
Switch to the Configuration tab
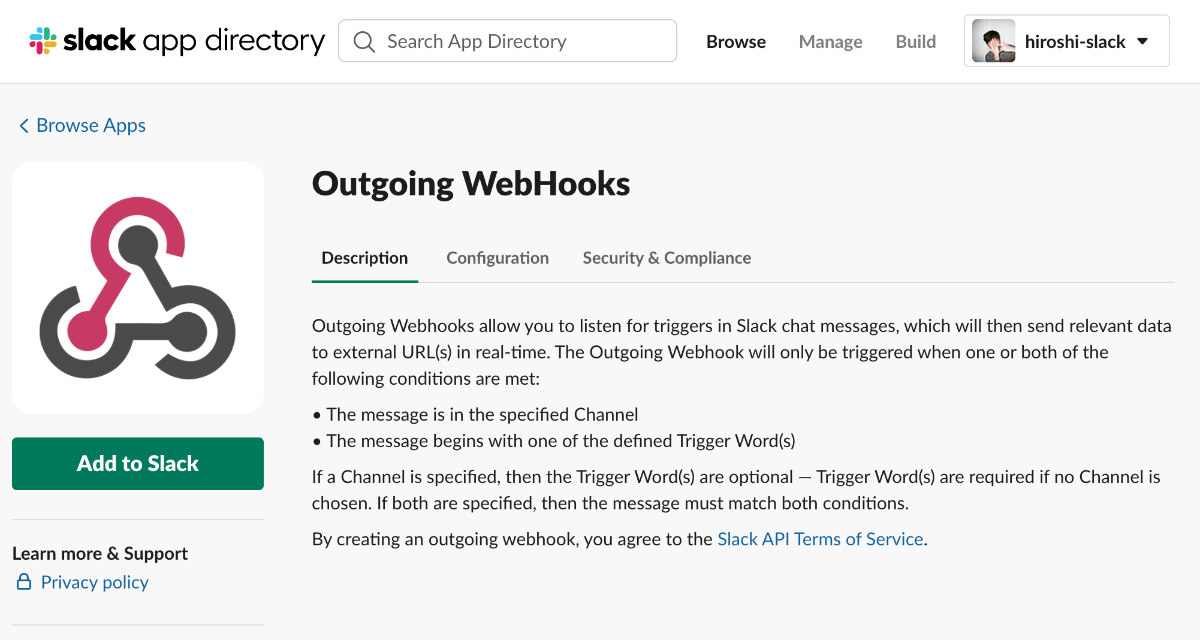click(498, 258)
